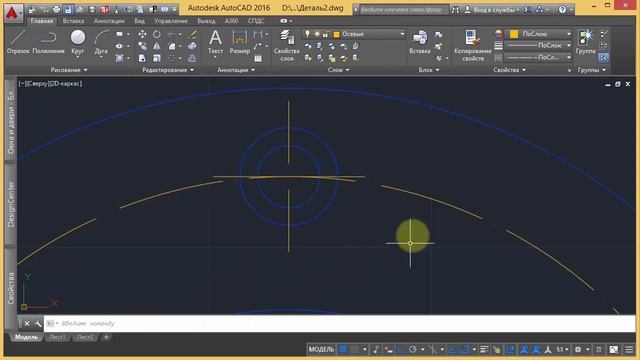
Task: Expand the Блок panel
Action: tap(429, 70)
